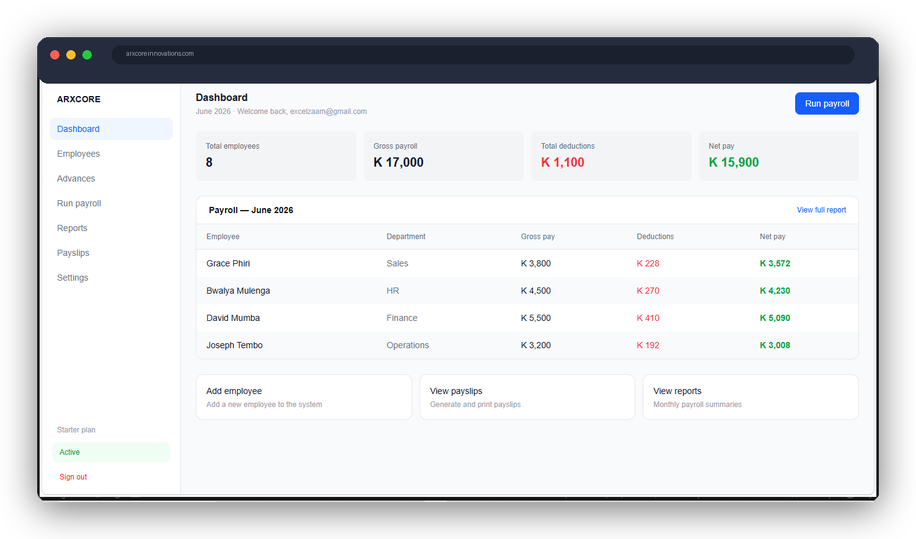Click net pay value K 4,230
This screenshot has width=916, height=539.
click(775, 291)
